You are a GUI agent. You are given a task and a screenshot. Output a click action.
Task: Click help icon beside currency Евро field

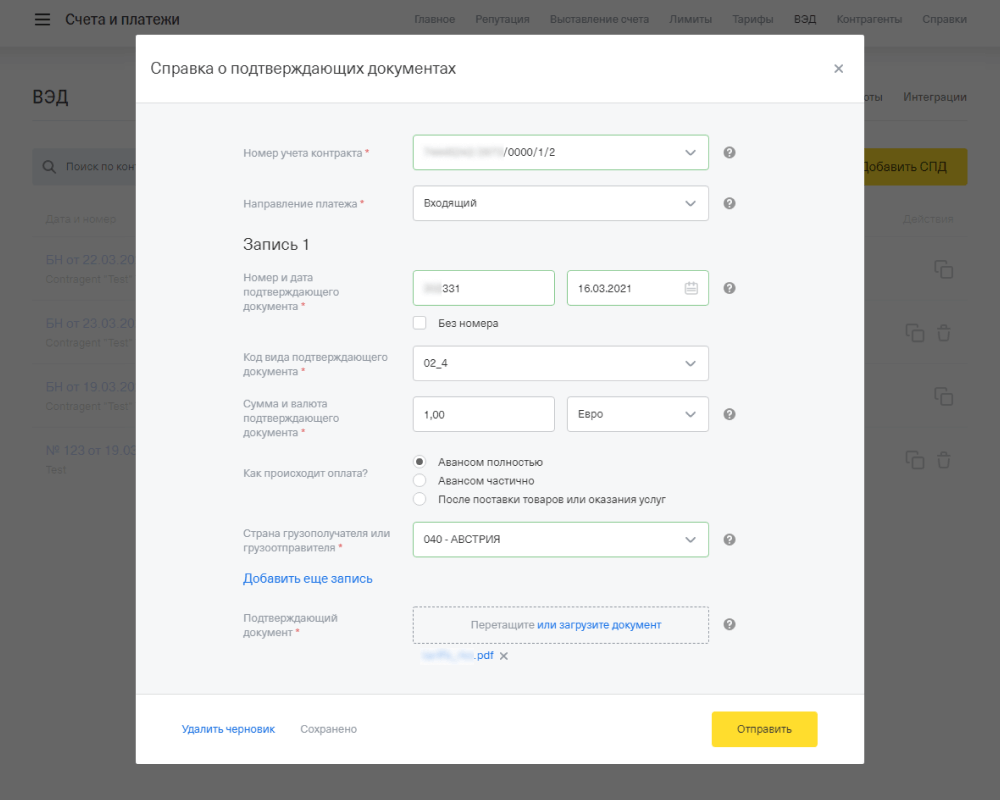729,414
